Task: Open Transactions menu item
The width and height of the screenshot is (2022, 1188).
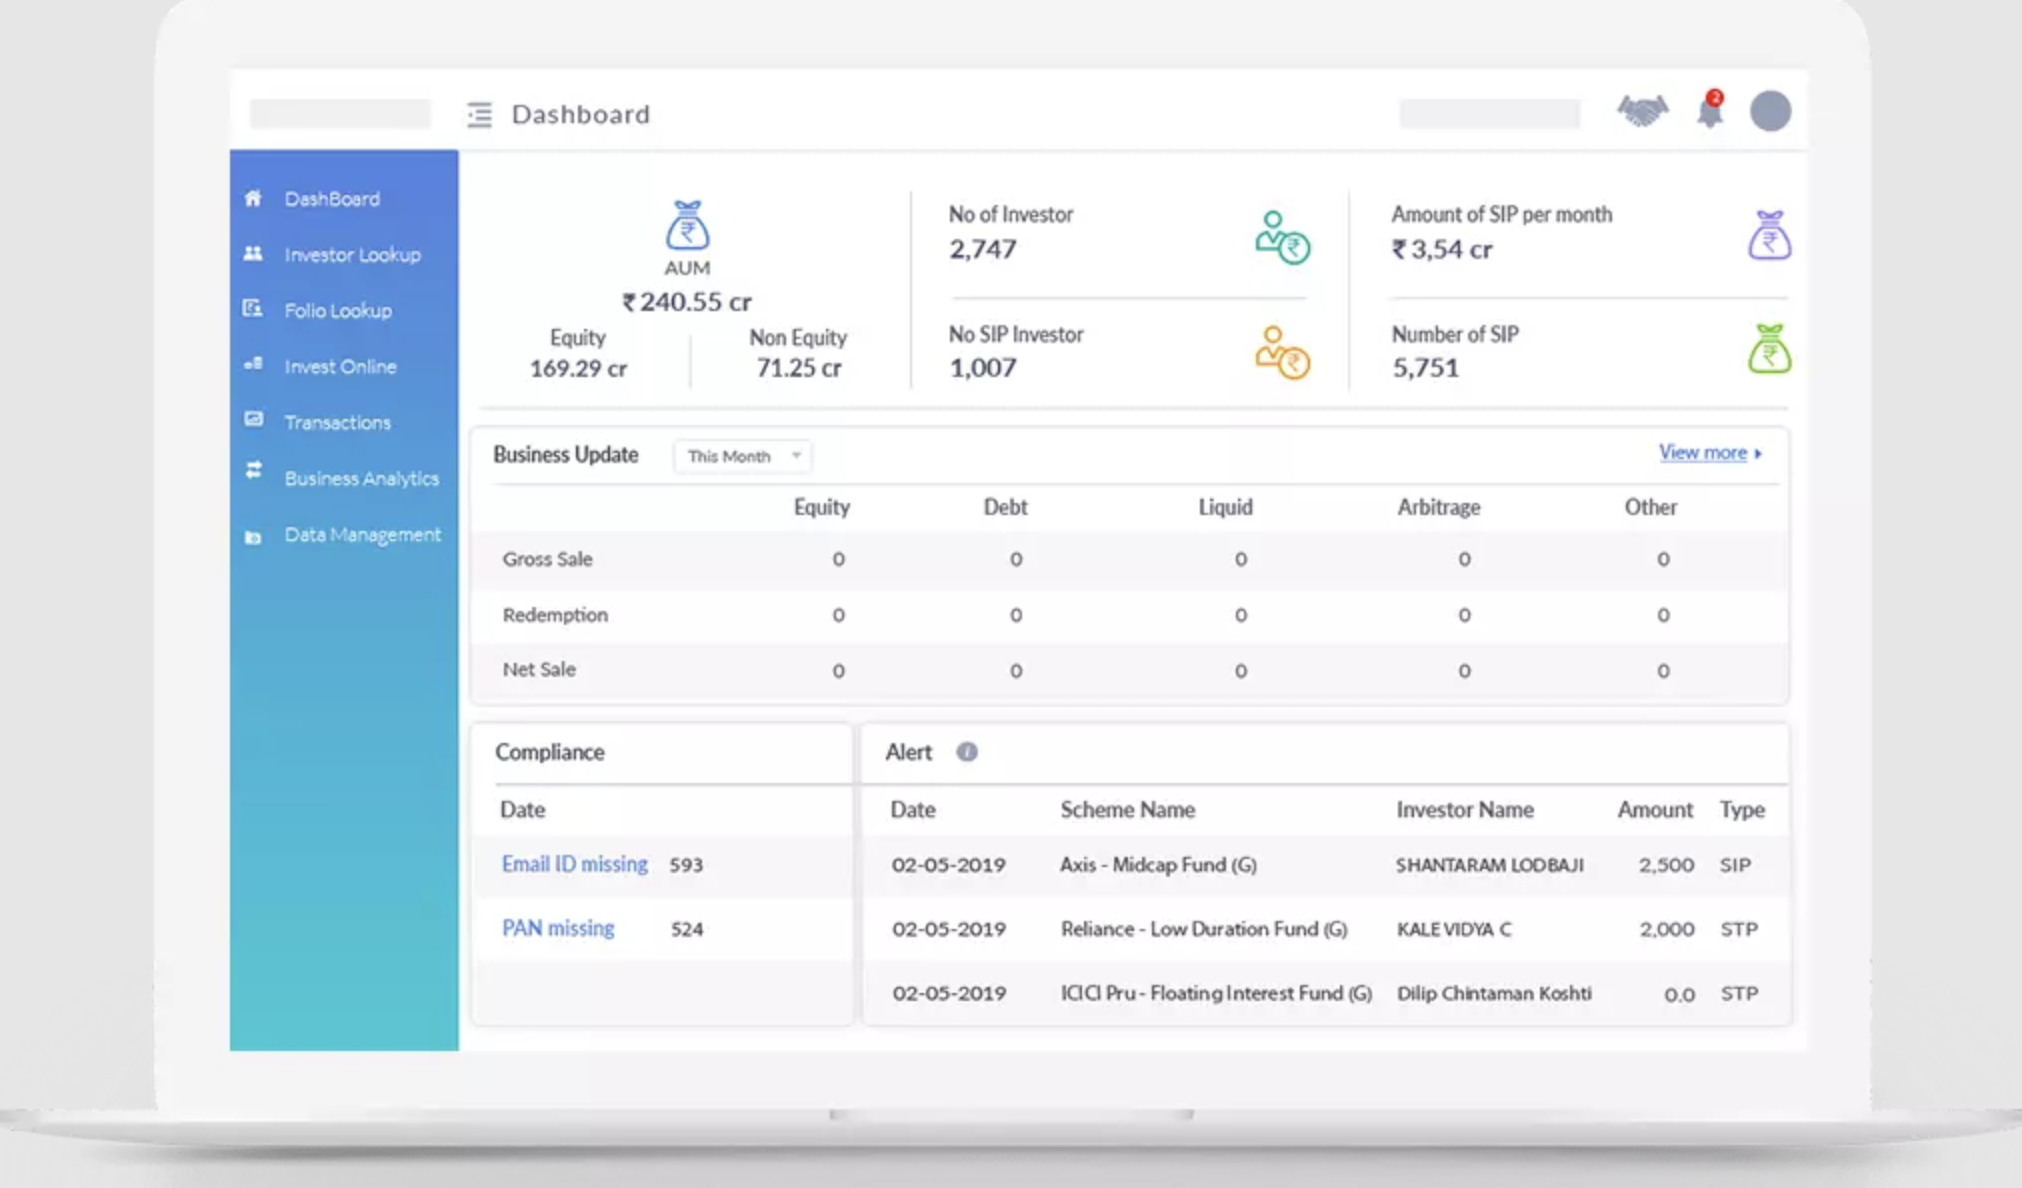Action: point(337,423)
